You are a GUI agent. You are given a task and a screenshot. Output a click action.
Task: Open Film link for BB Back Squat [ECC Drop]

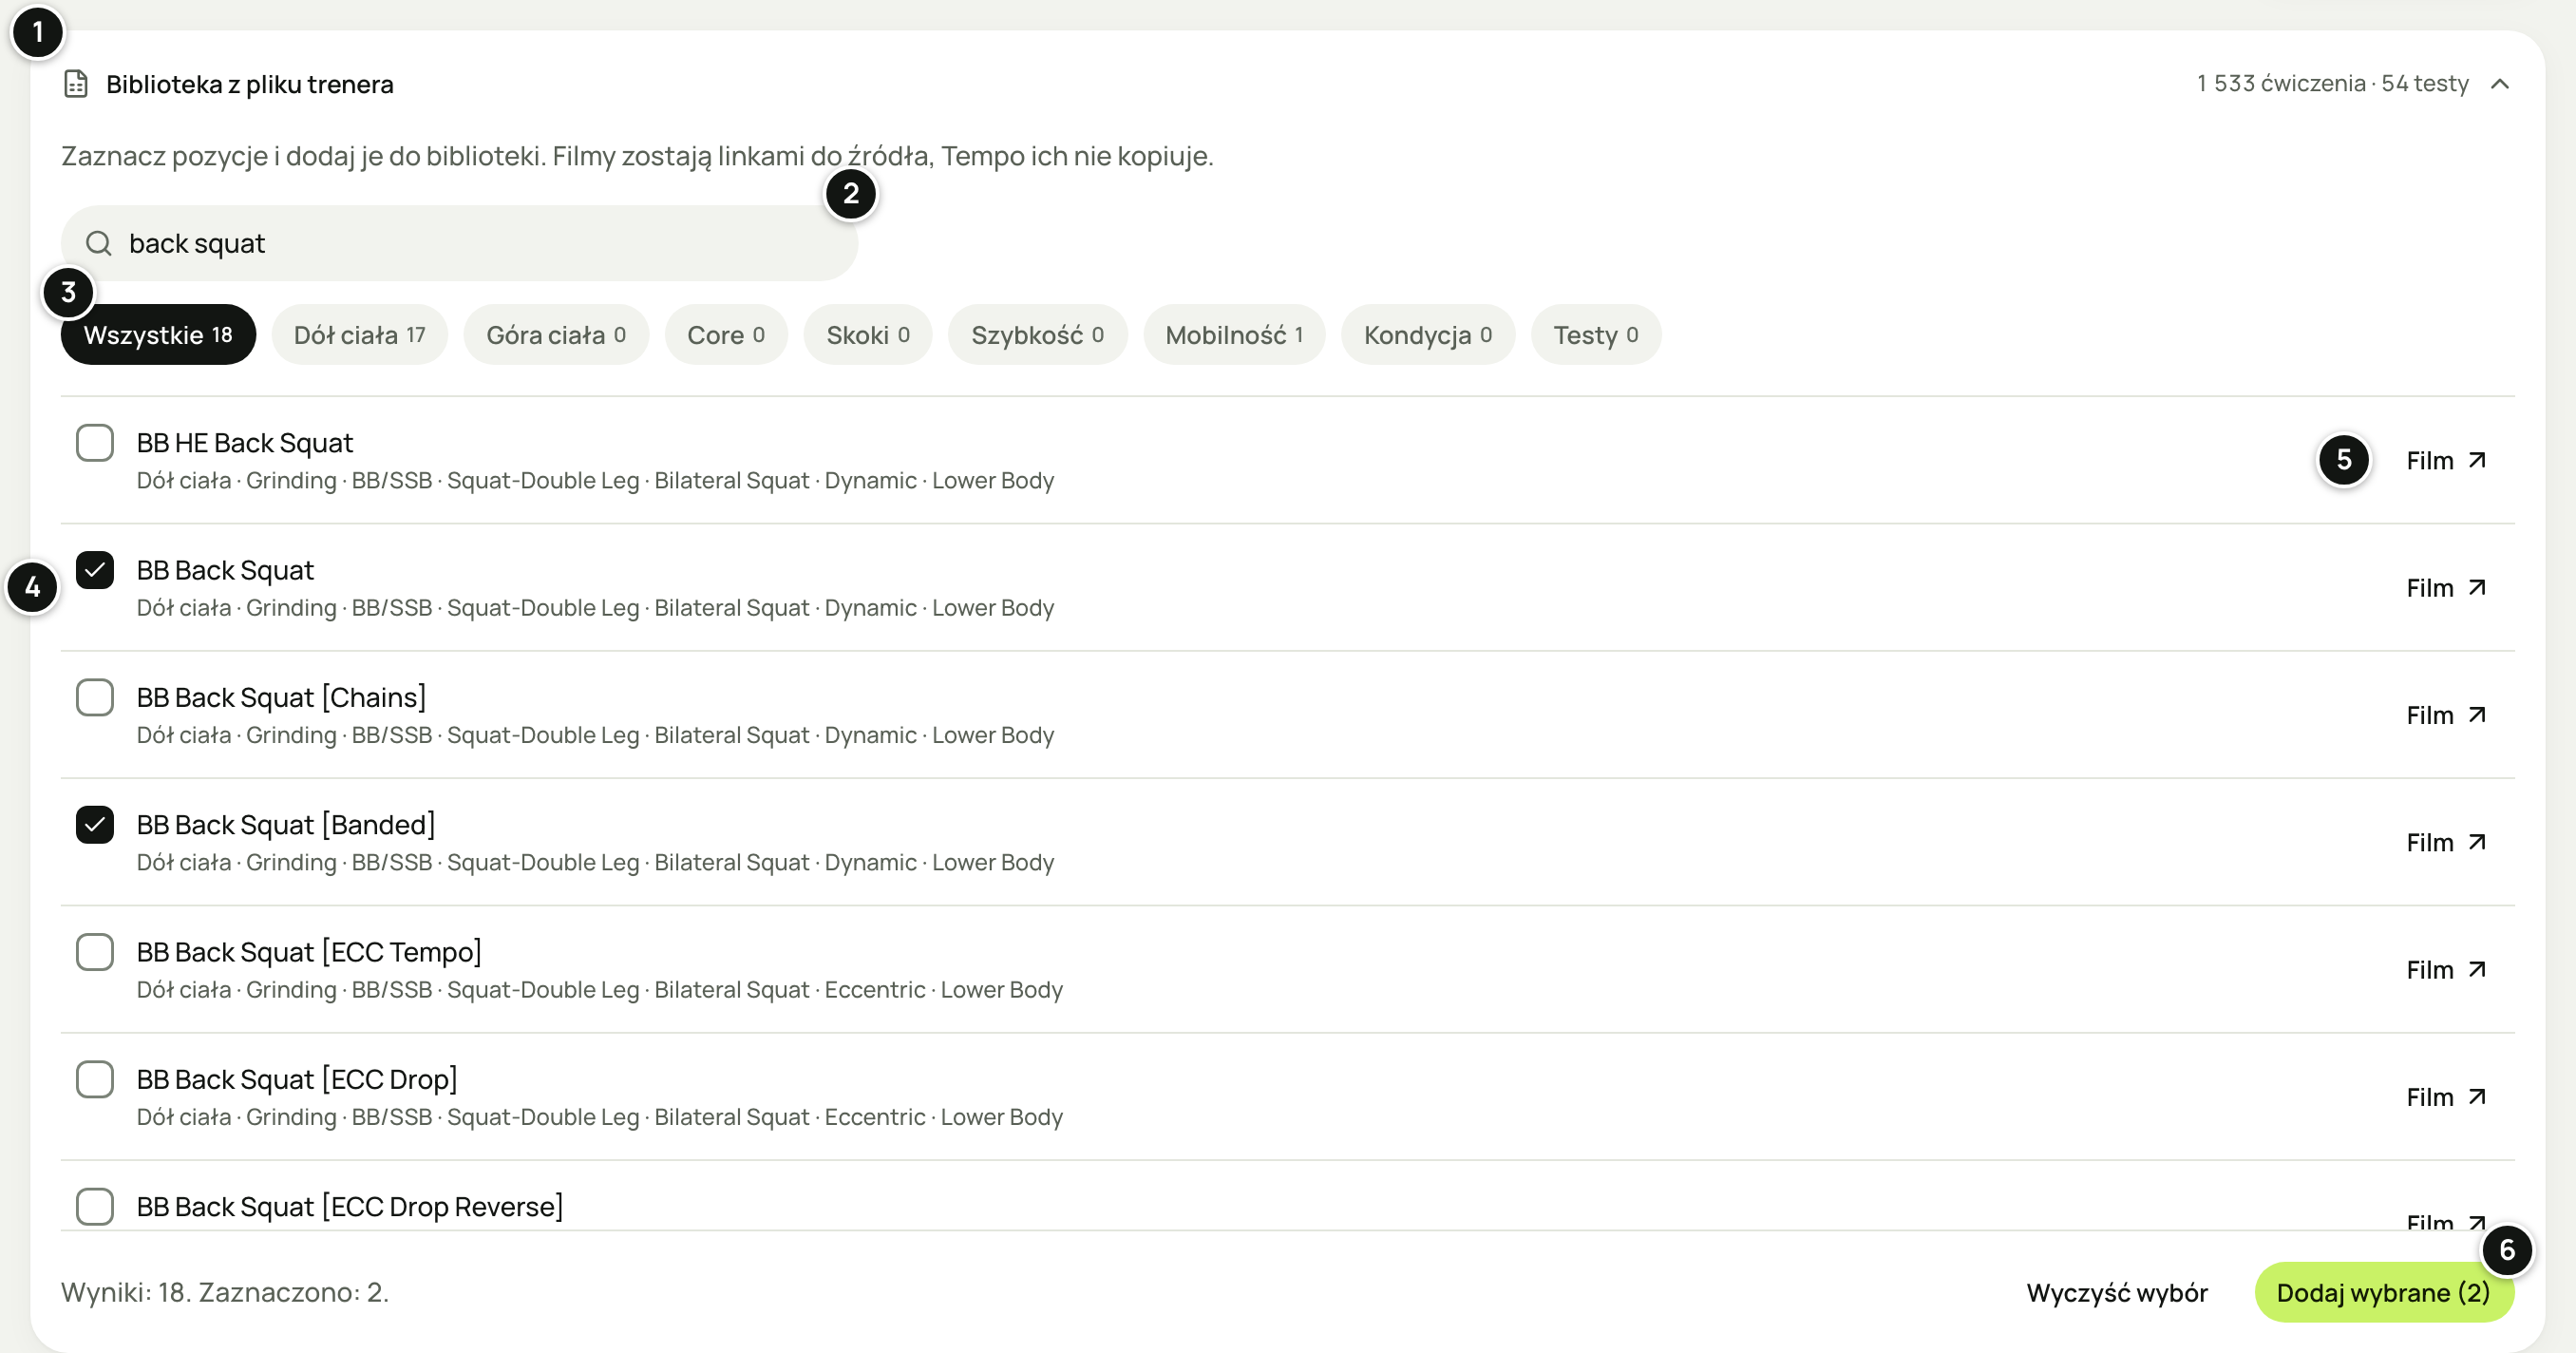click(x=2446, y=1097)
